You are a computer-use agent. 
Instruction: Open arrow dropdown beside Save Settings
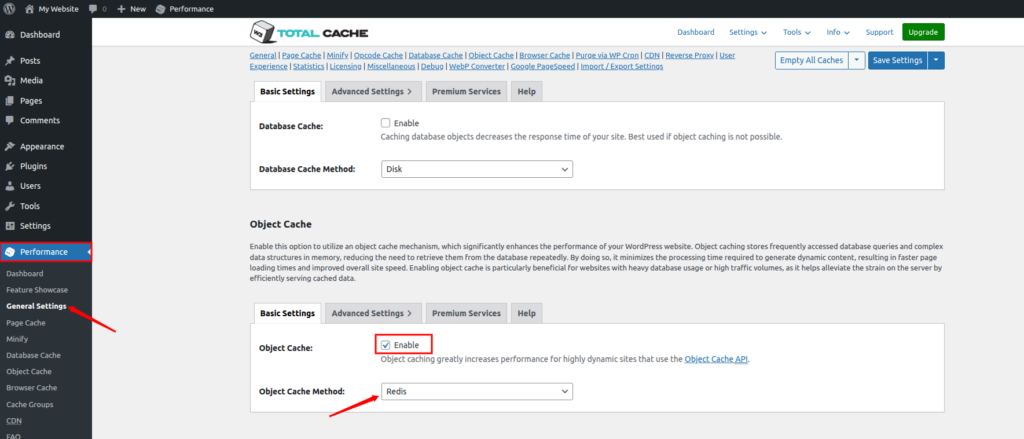pos(936,60)
